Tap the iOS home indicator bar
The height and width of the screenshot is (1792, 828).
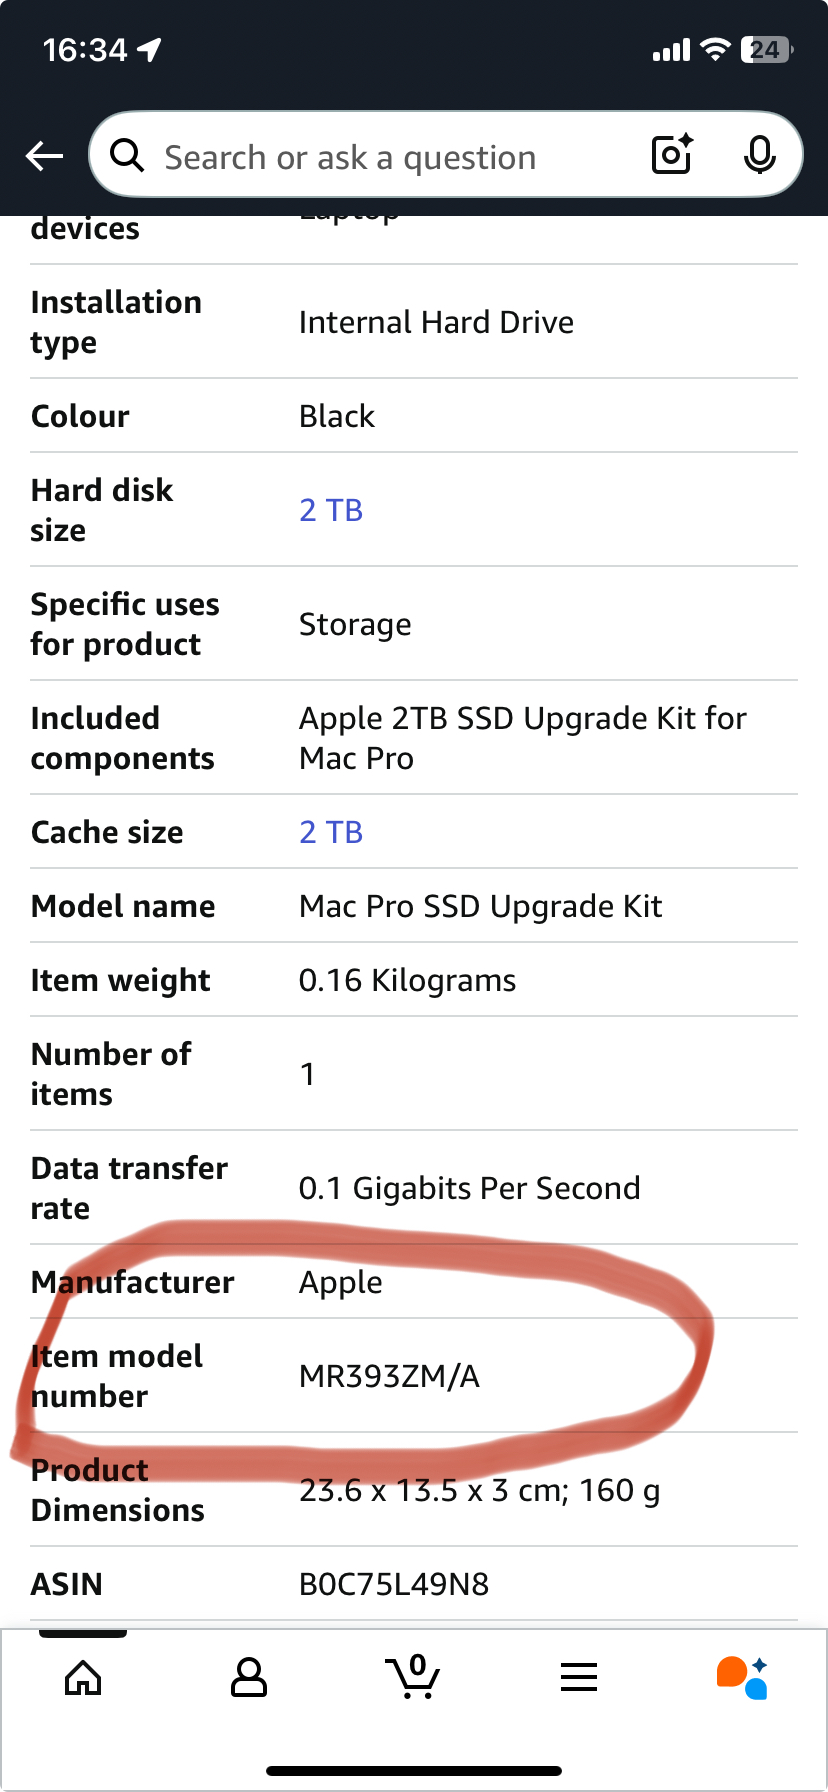coord(414,1771)
